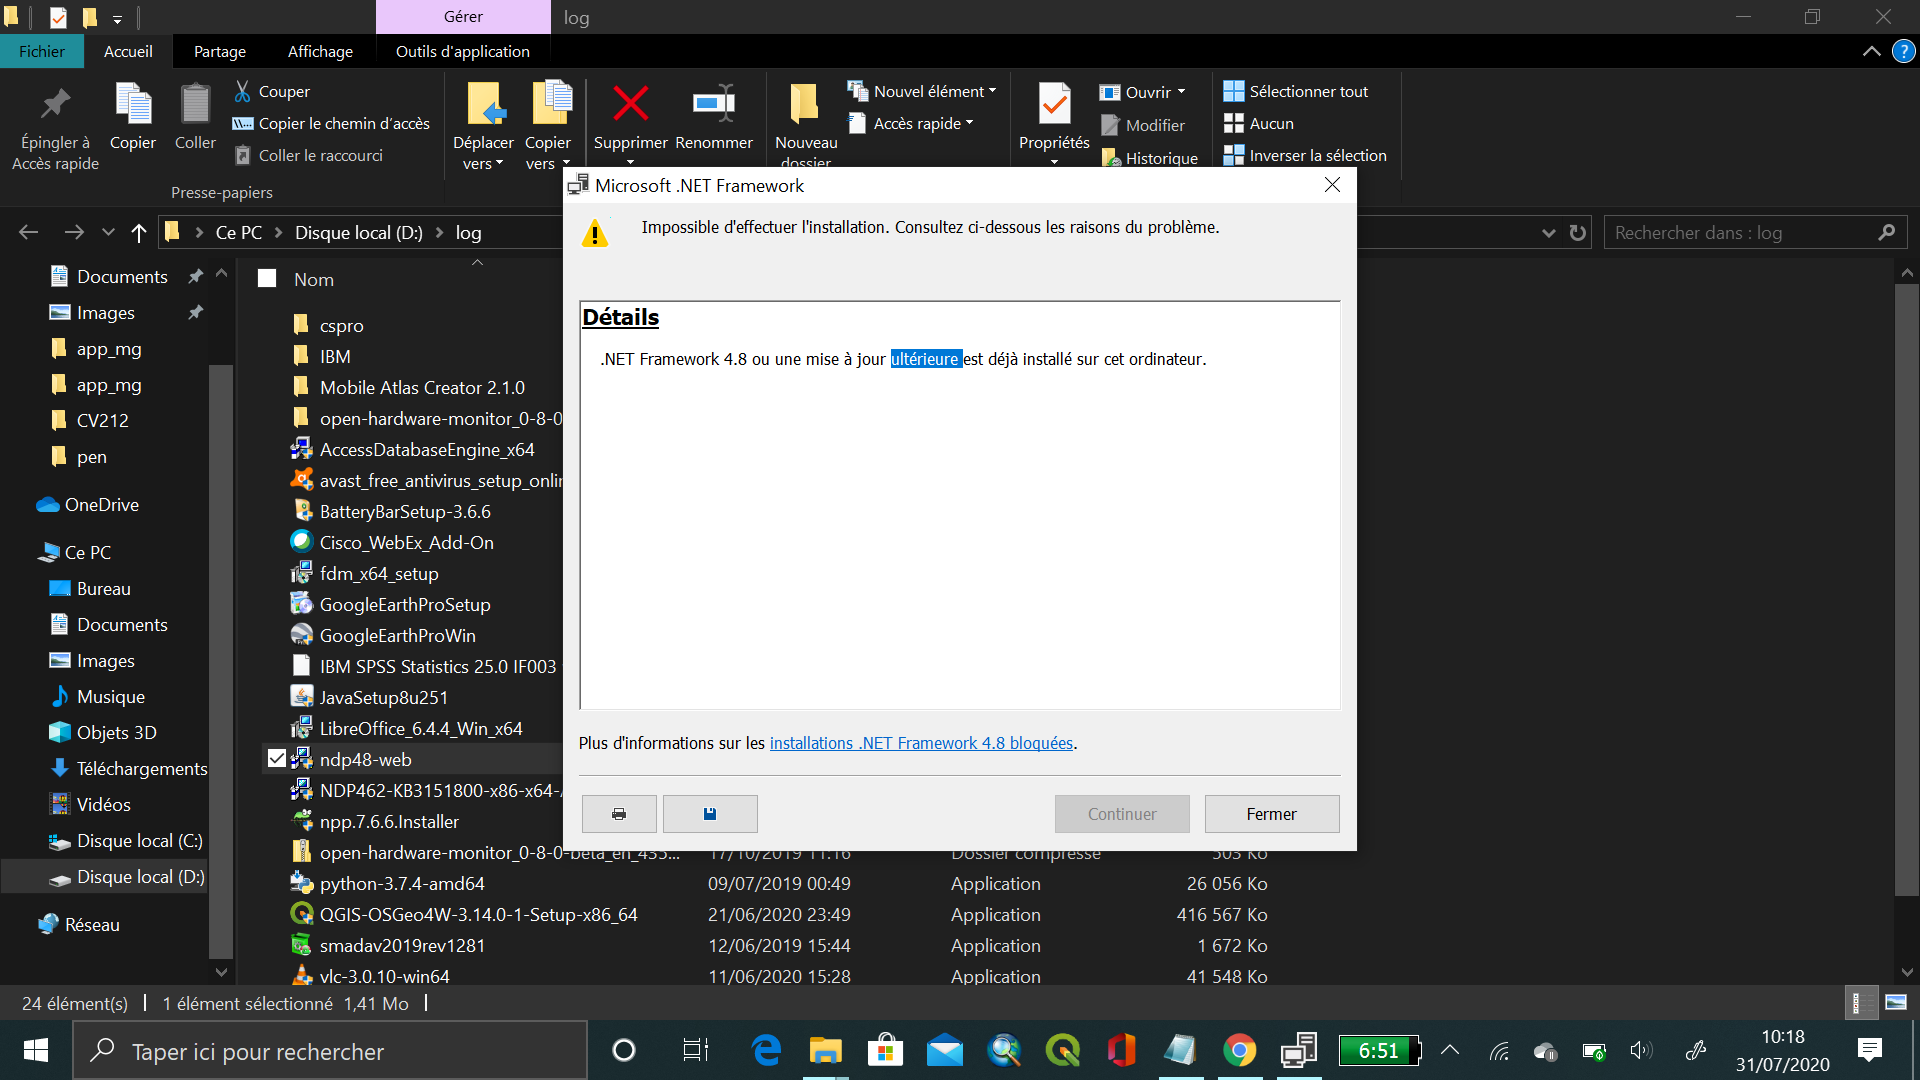Click Copier le chemin d'accès

[x=331, y=123]
